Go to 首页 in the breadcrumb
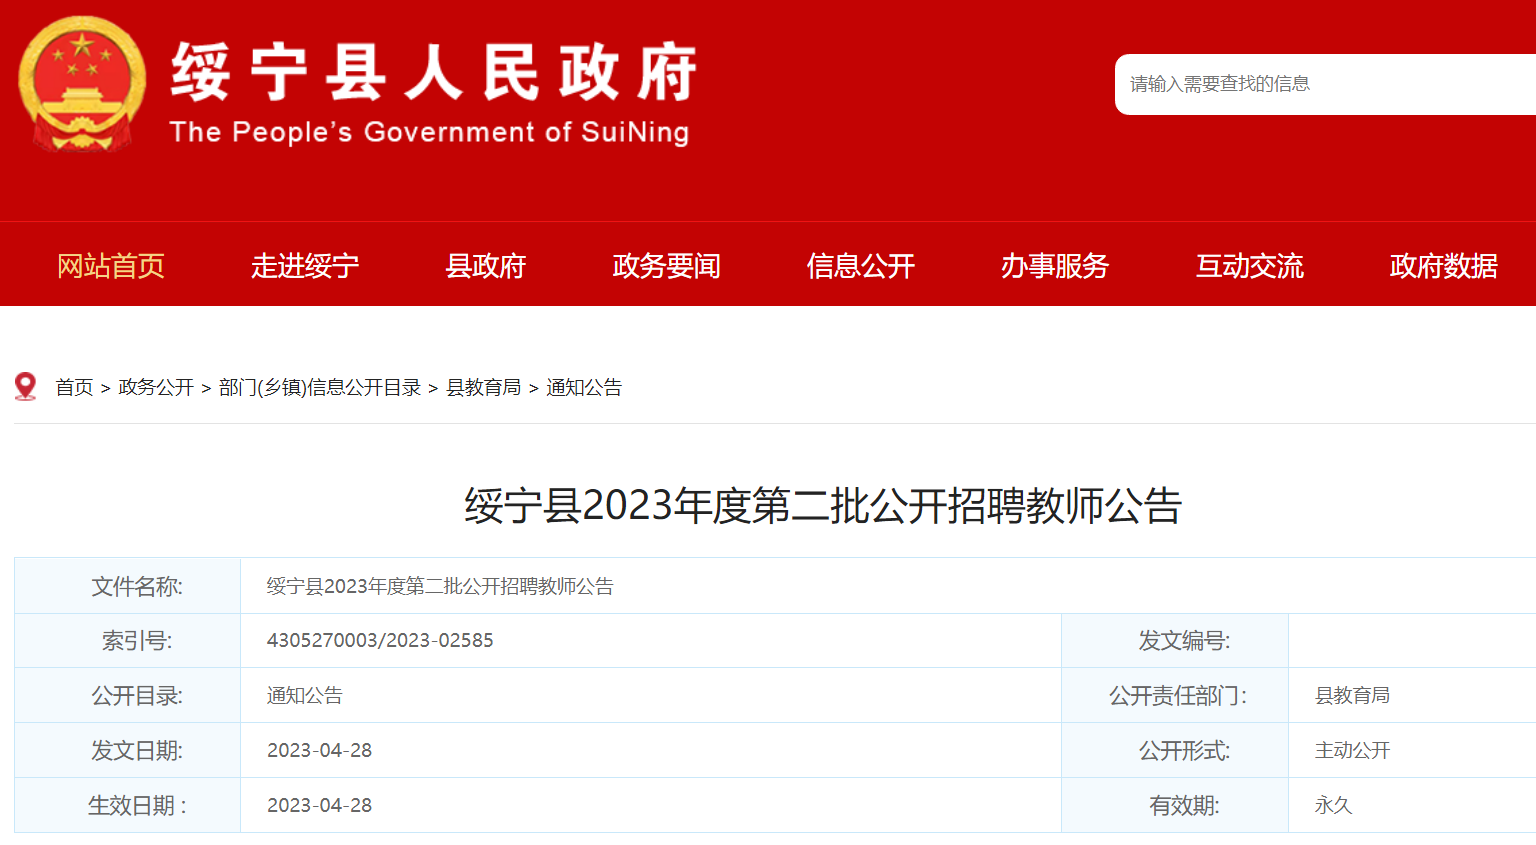This screenshot has width=1536, height=845. click(74, 387)
